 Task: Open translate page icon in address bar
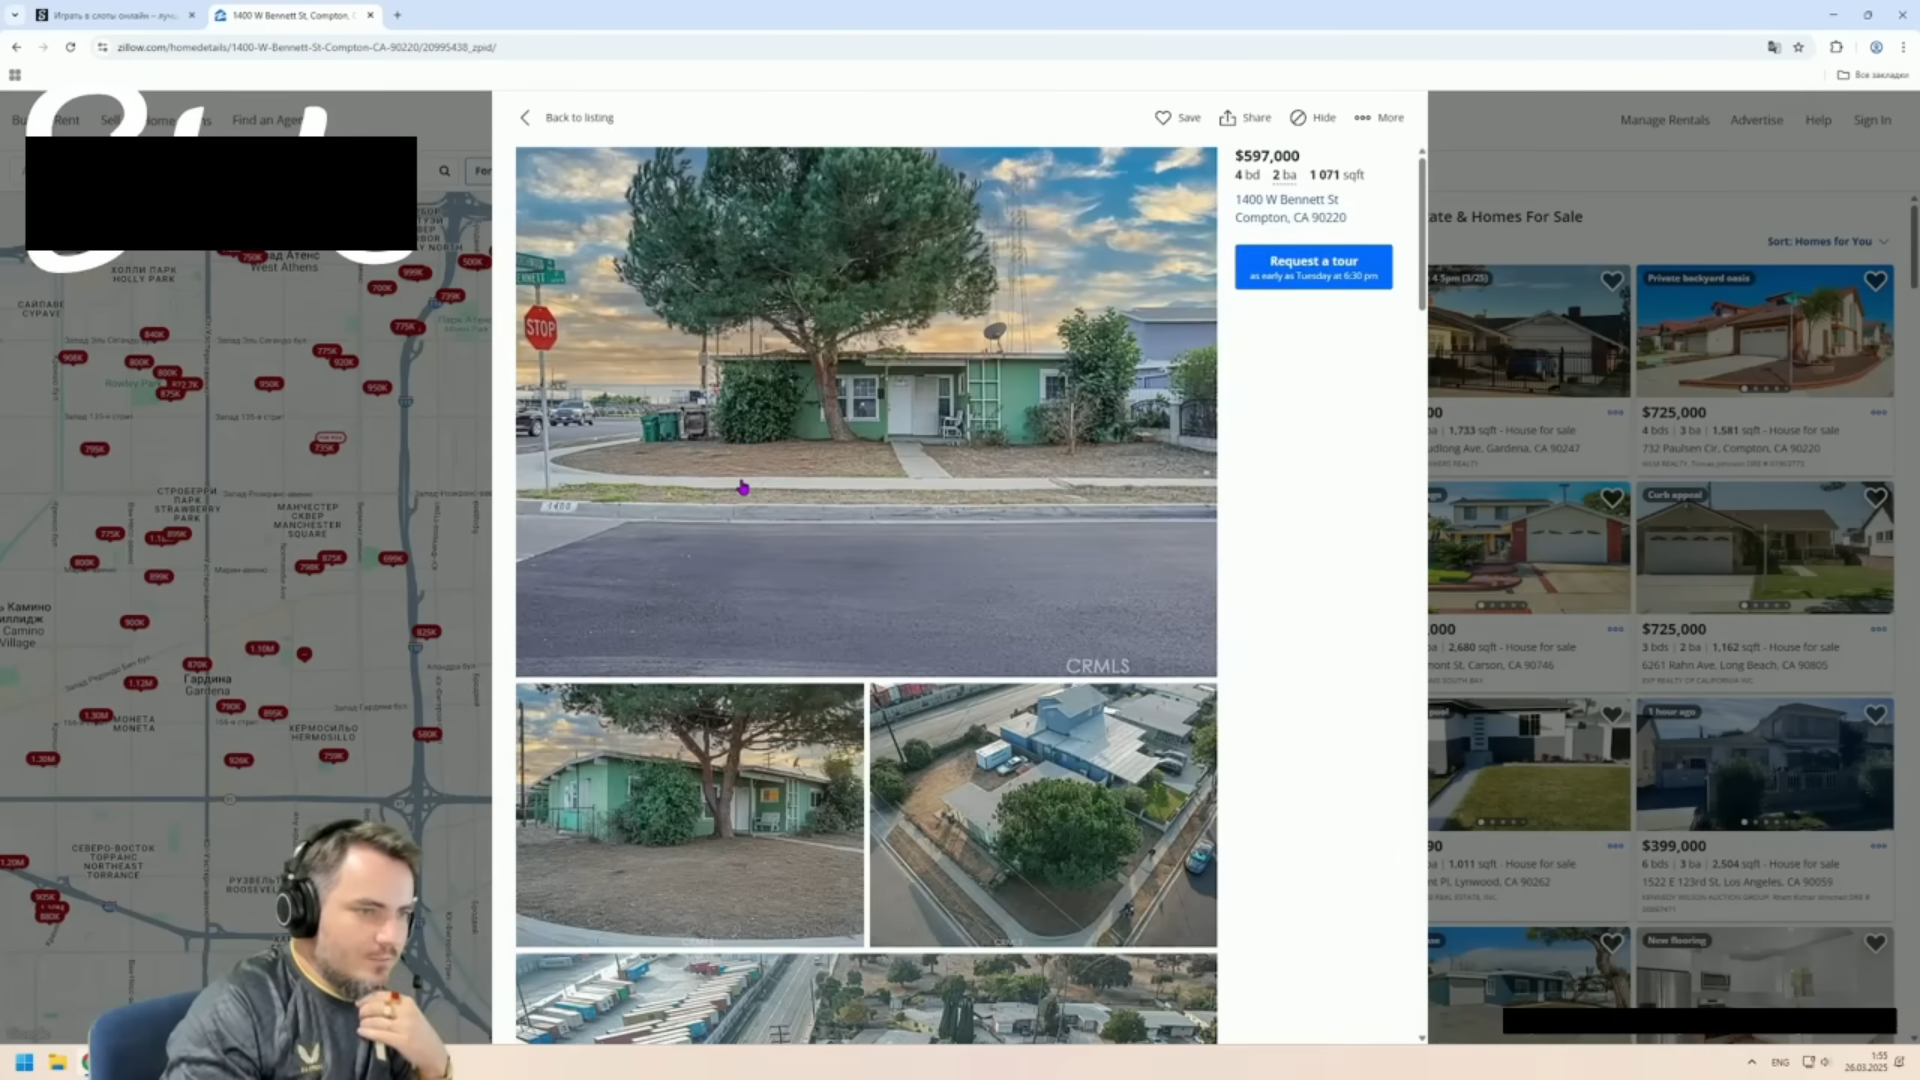1773,47
